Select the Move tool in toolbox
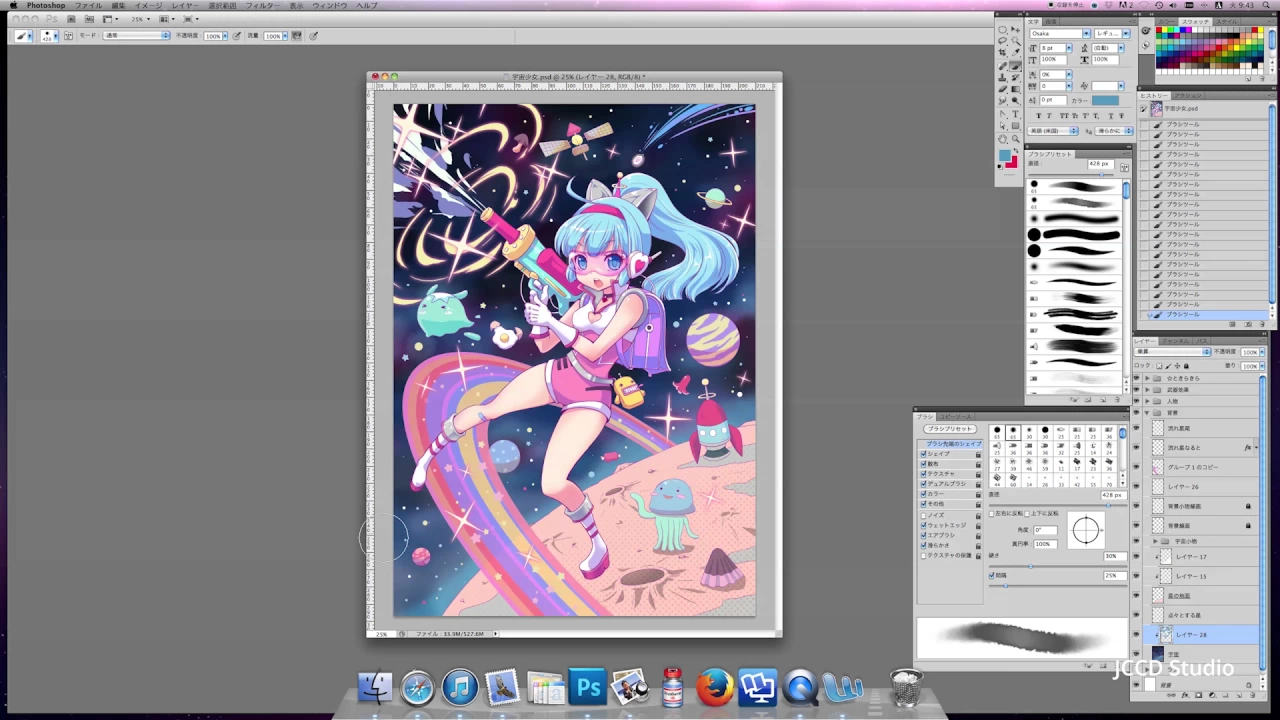This screenshot has height=720, width=1280. [1016, 30]
